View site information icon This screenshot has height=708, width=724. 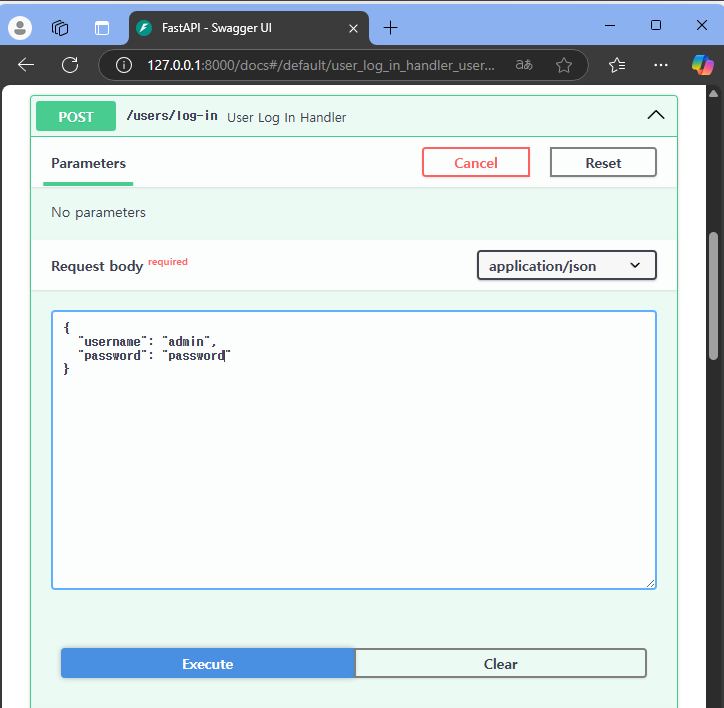point(124,65)
